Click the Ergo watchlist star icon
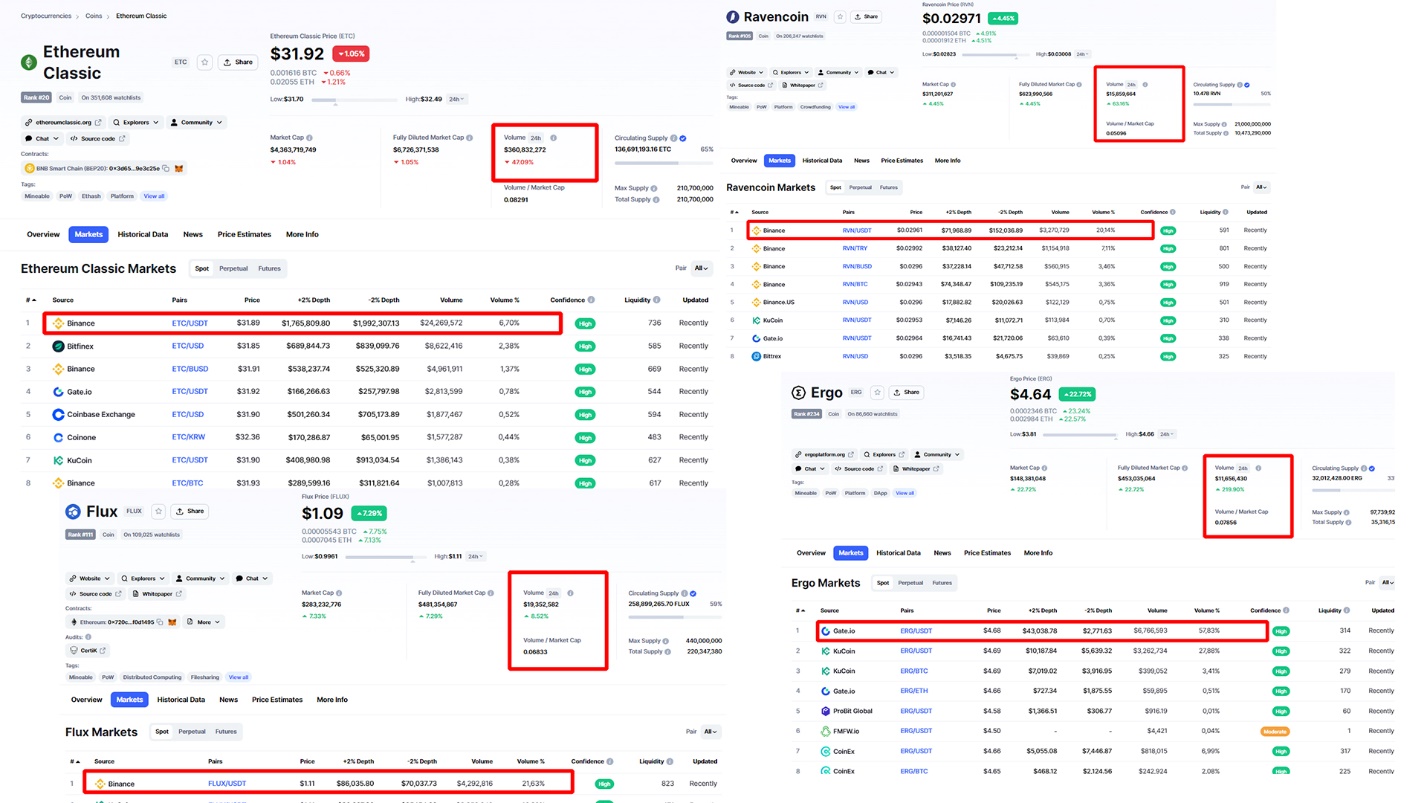Image resolution: width=1427 pixels, height=803 pixels. (x=877, y=392)
